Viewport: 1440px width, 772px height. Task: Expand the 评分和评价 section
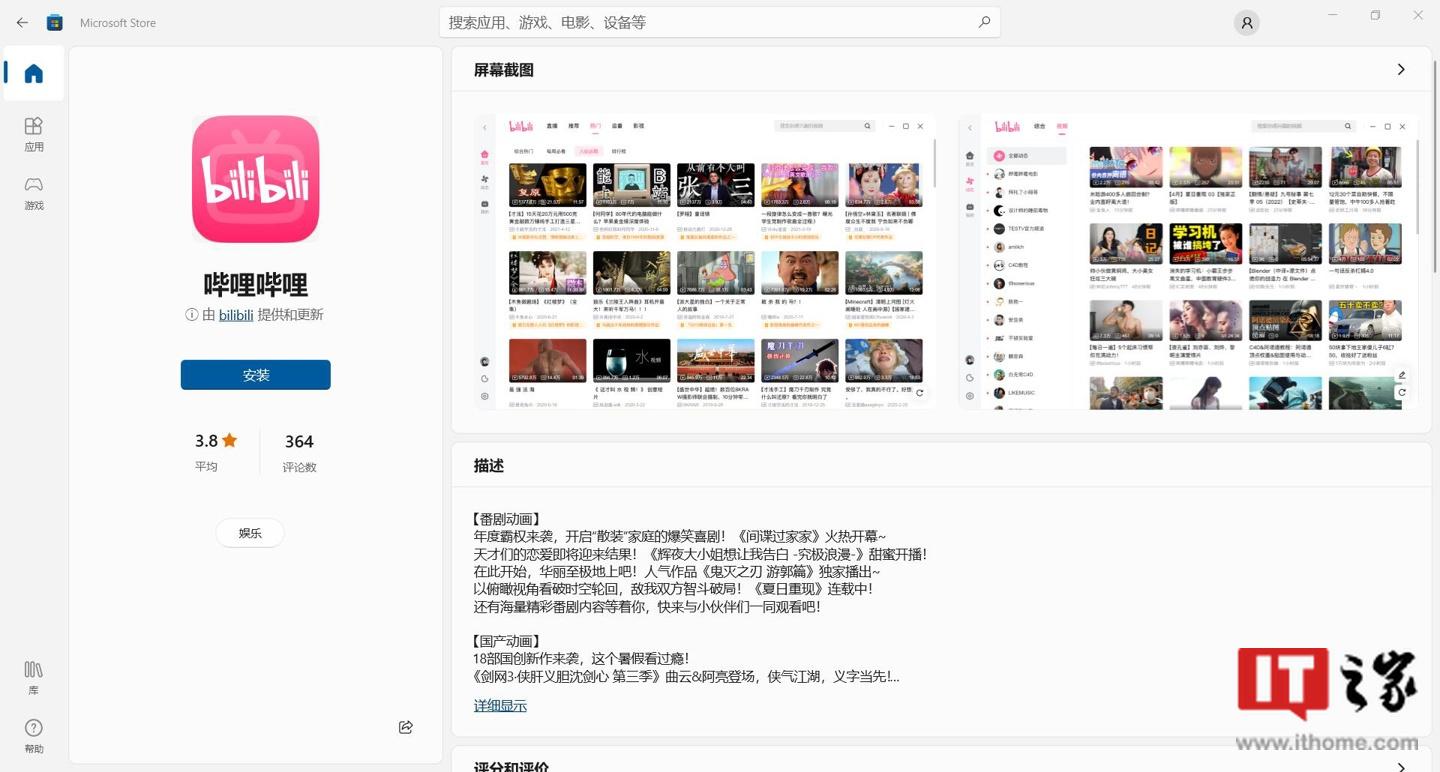click(1401, 766)
